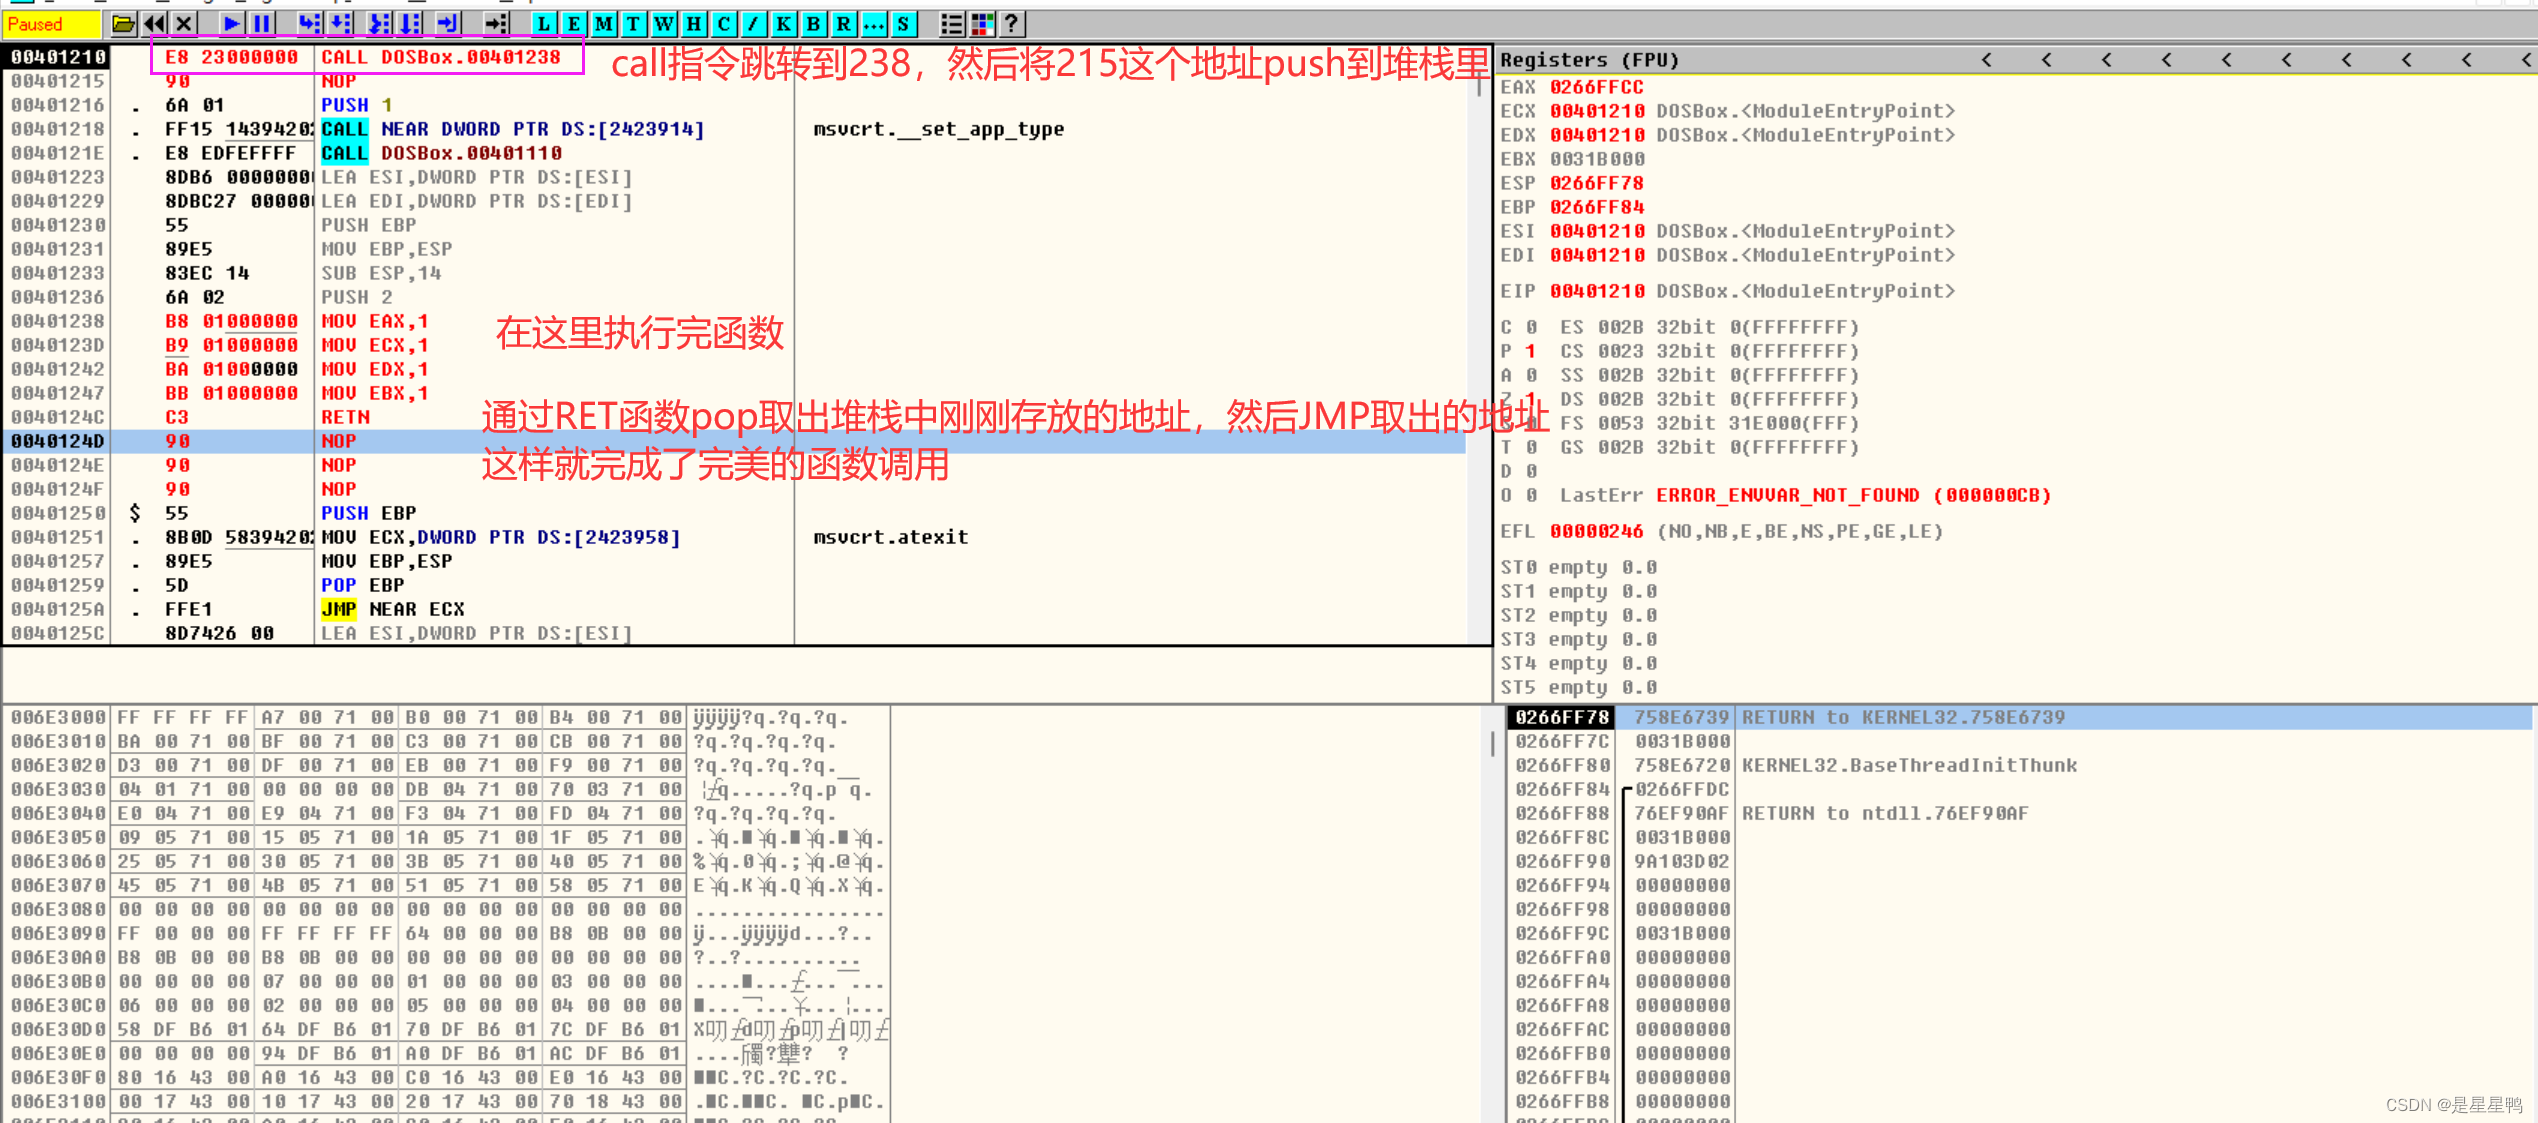This screenshot has height=1123, width=2538.
Task: Show Call stack window (K)
Action: pos(783,23)
